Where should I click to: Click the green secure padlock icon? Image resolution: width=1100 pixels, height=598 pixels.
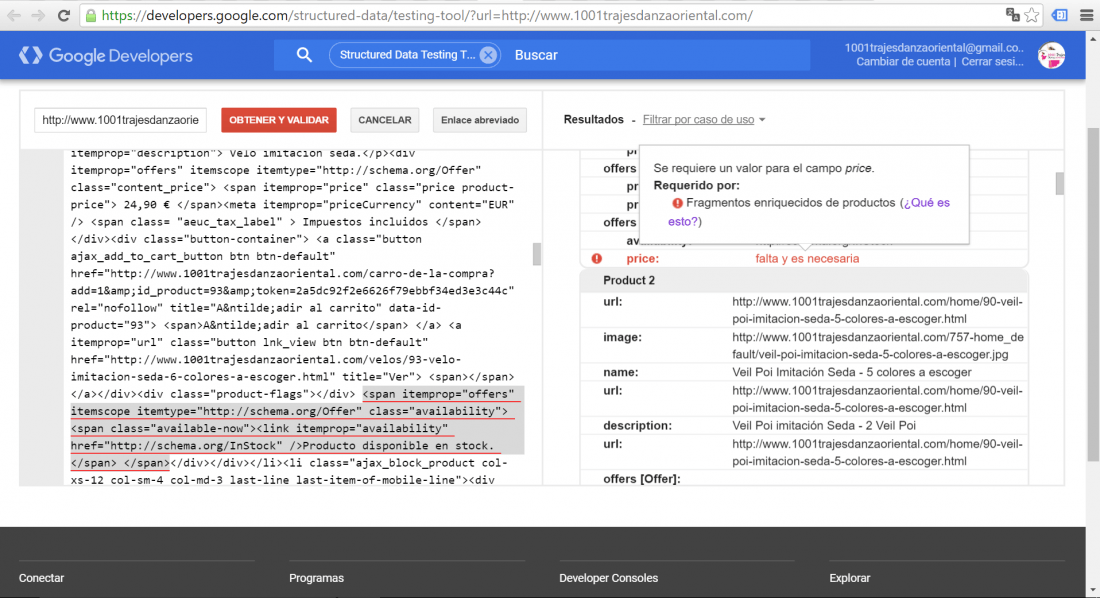coord(90,15)
